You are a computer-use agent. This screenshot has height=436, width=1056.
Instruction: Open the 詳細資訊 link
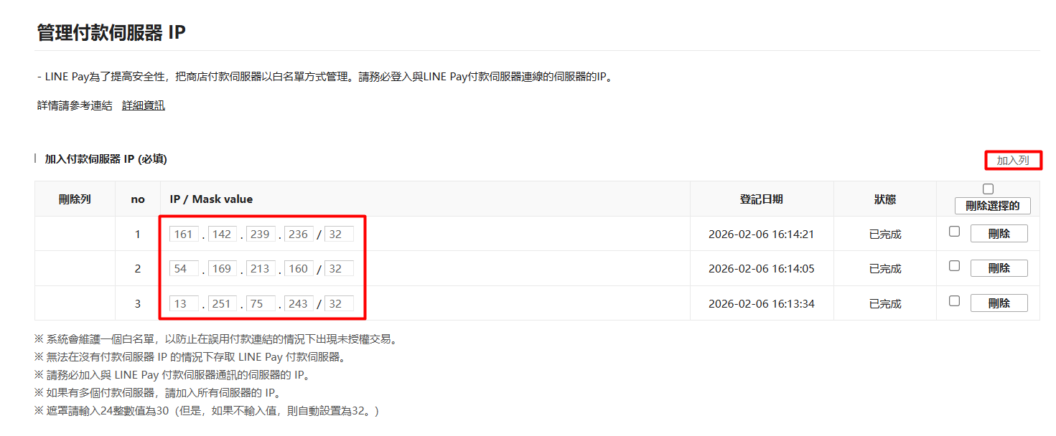coord(143,106)
